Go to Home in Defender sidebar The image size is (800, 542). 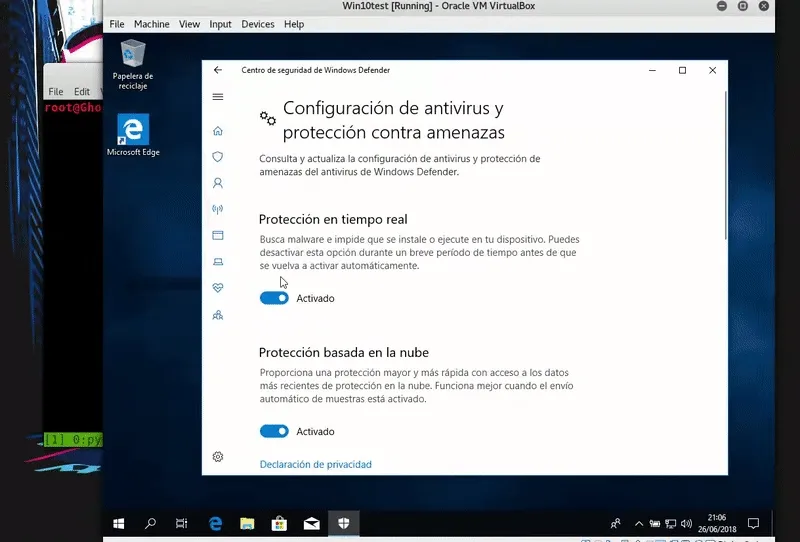[218, 131]
